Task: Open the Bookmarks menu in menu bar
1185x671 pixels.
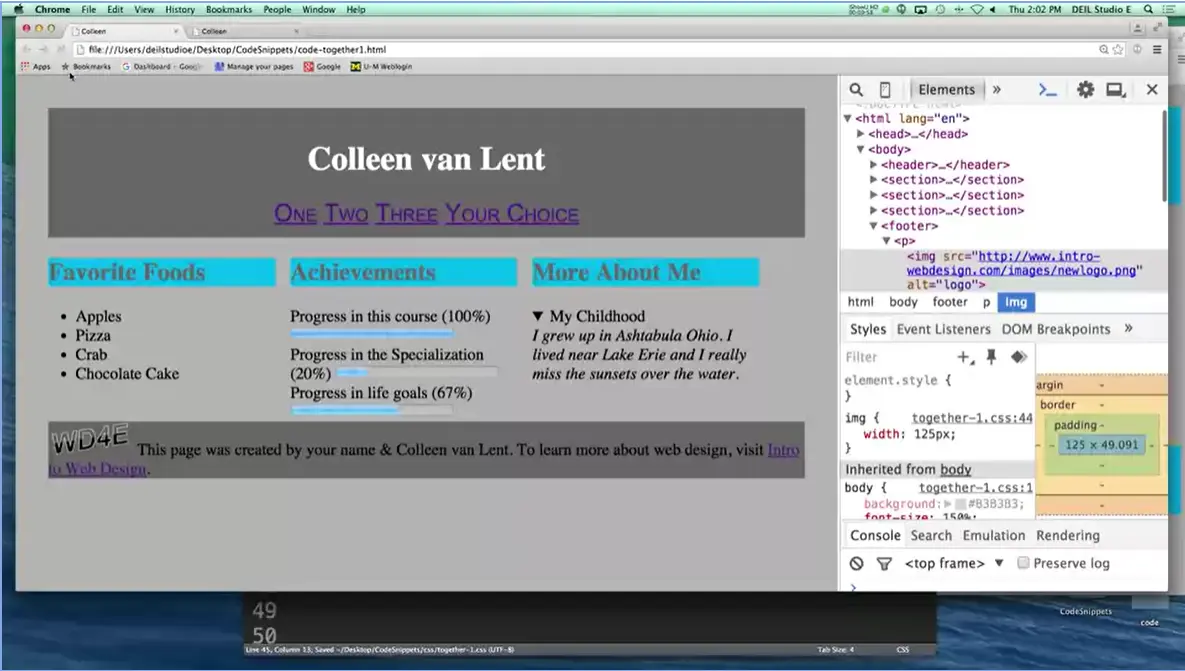Action: [x=229, y=9]
